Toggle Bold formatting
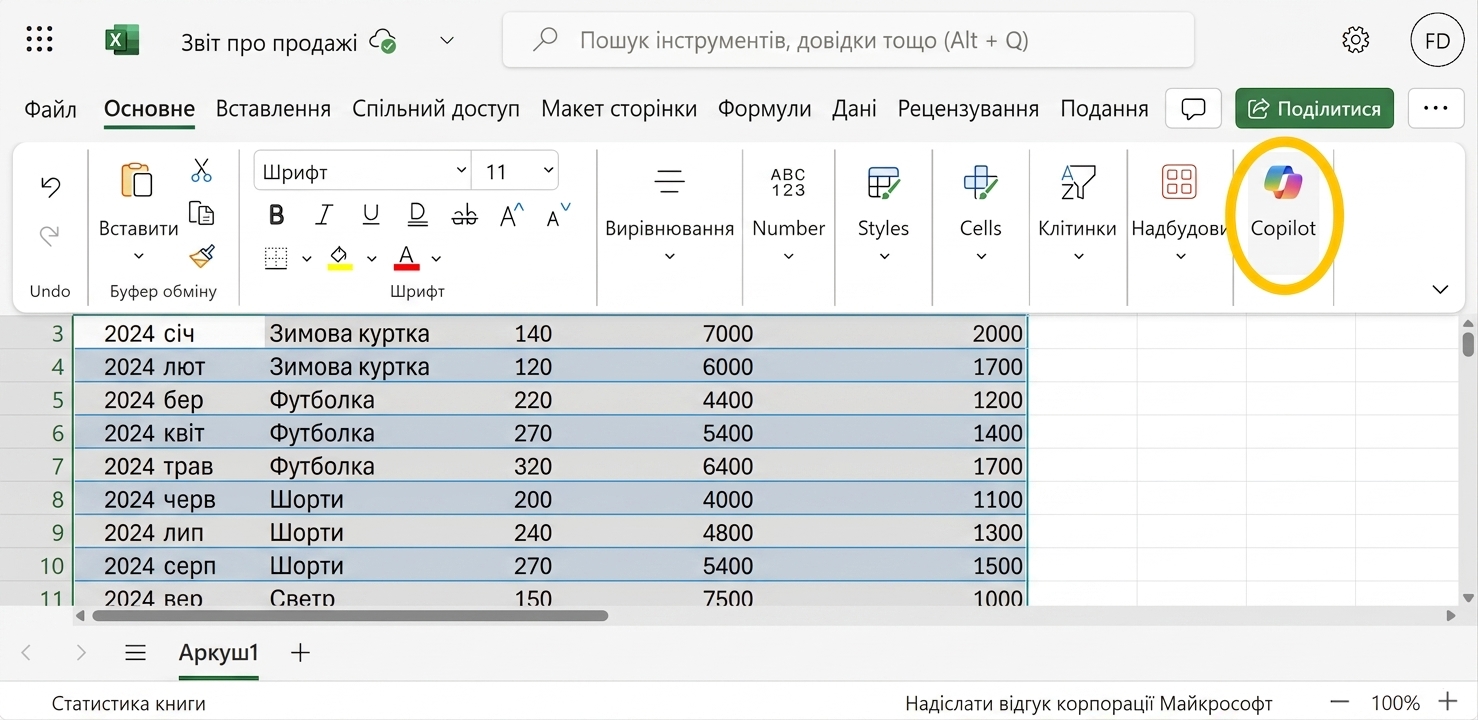This screenshot has width=1478, height=720. pyautogui.click(x=277, y=215)
